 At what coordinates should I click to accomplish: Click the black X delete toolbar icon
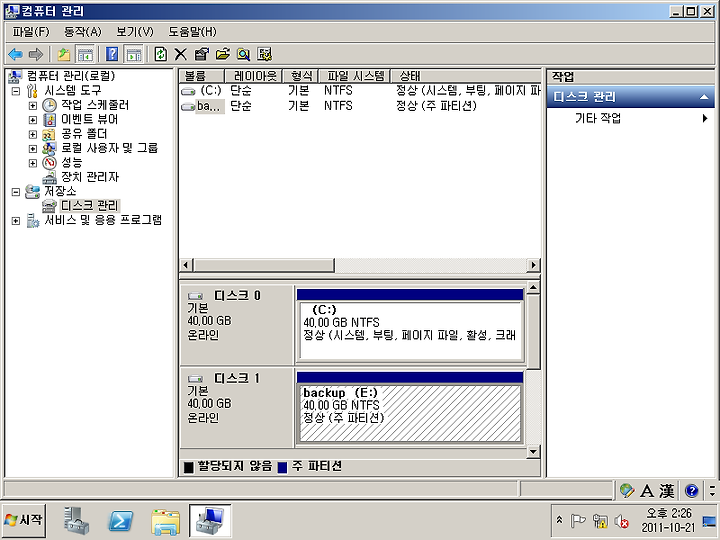[180, 54]
